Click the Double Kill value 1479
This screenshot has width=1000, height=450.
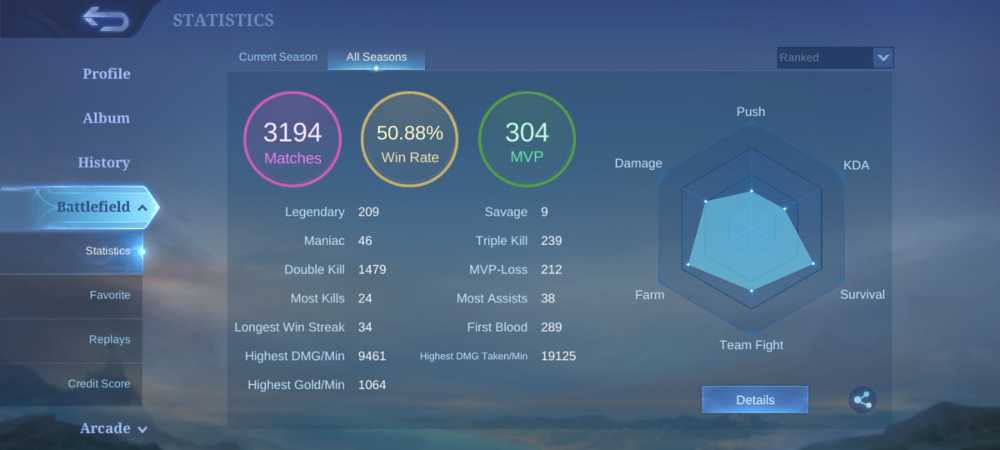tap(372, 270)
